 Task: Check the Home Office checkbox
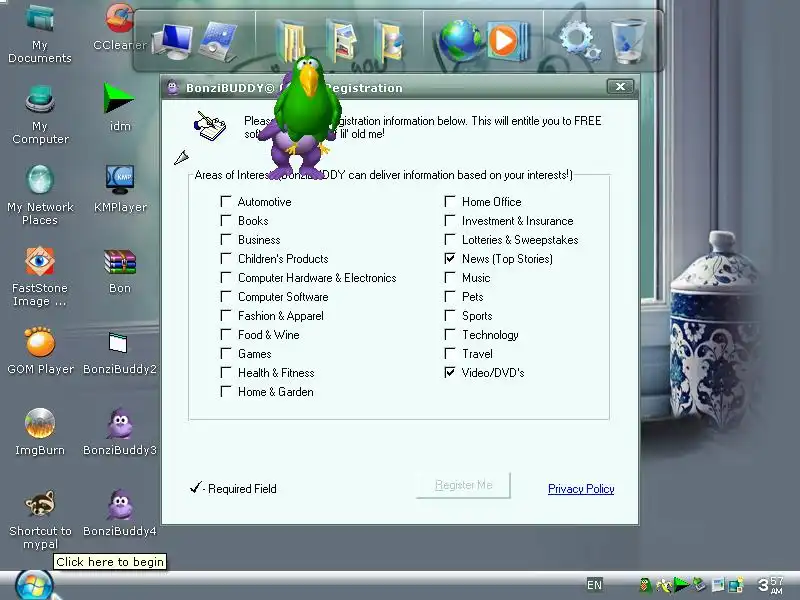click(x=449, y=202)
